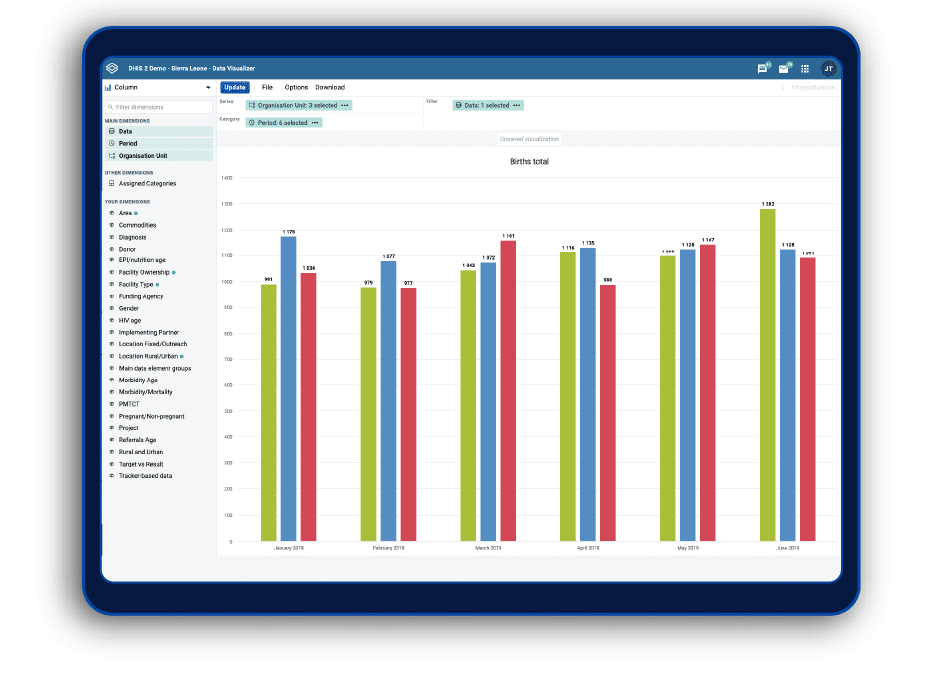Open the apps grid menu icon
This screenshot has width=938, height=681.
805,69
